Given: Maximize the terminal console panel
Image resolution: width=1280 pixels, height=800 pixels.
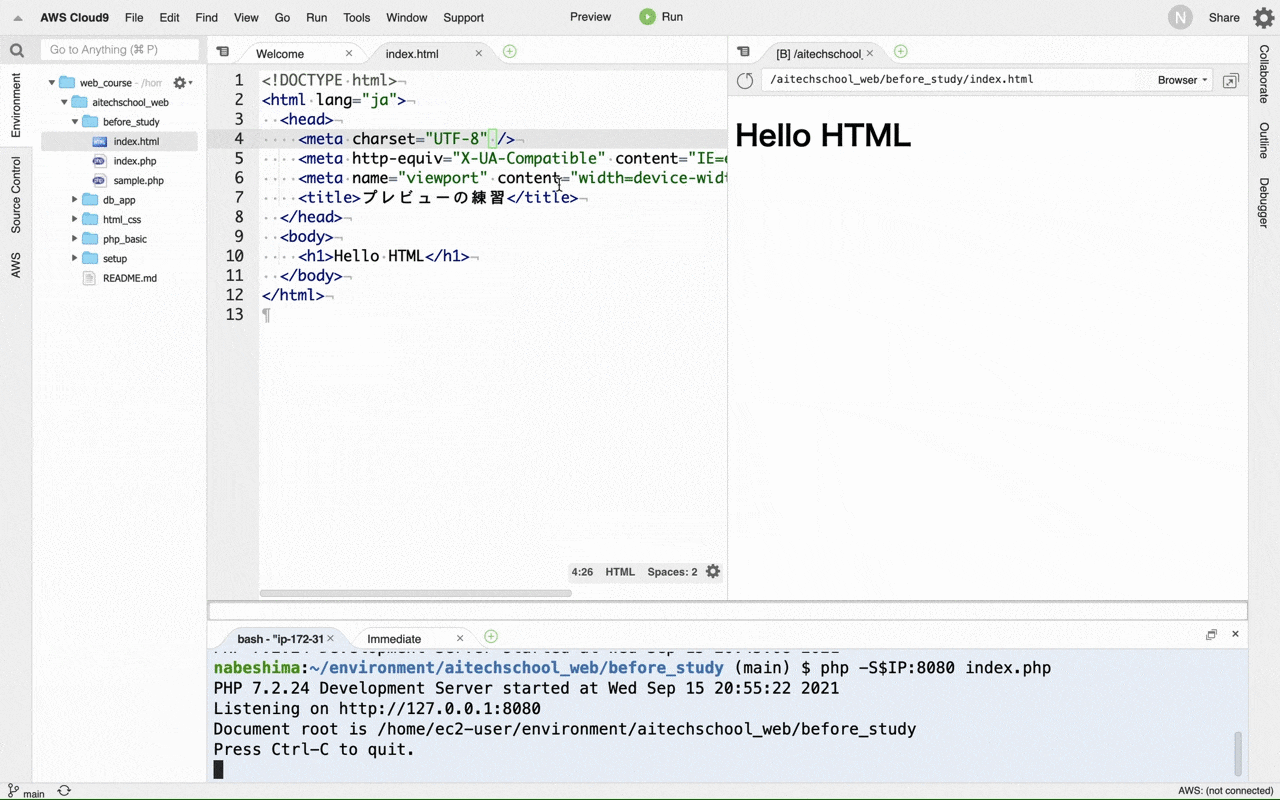Looking at the screenshot, I should (1211, 634).
